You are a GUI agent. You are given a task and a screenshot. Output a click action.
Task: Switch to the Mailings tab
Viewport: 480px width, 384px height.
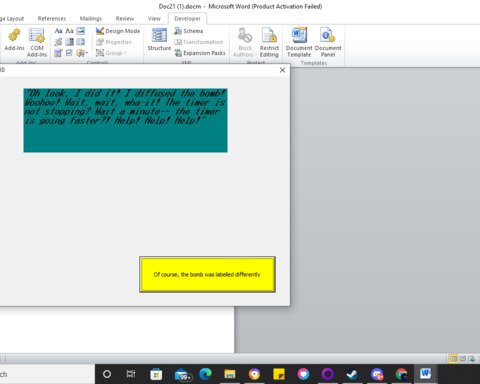click(91, 19)
